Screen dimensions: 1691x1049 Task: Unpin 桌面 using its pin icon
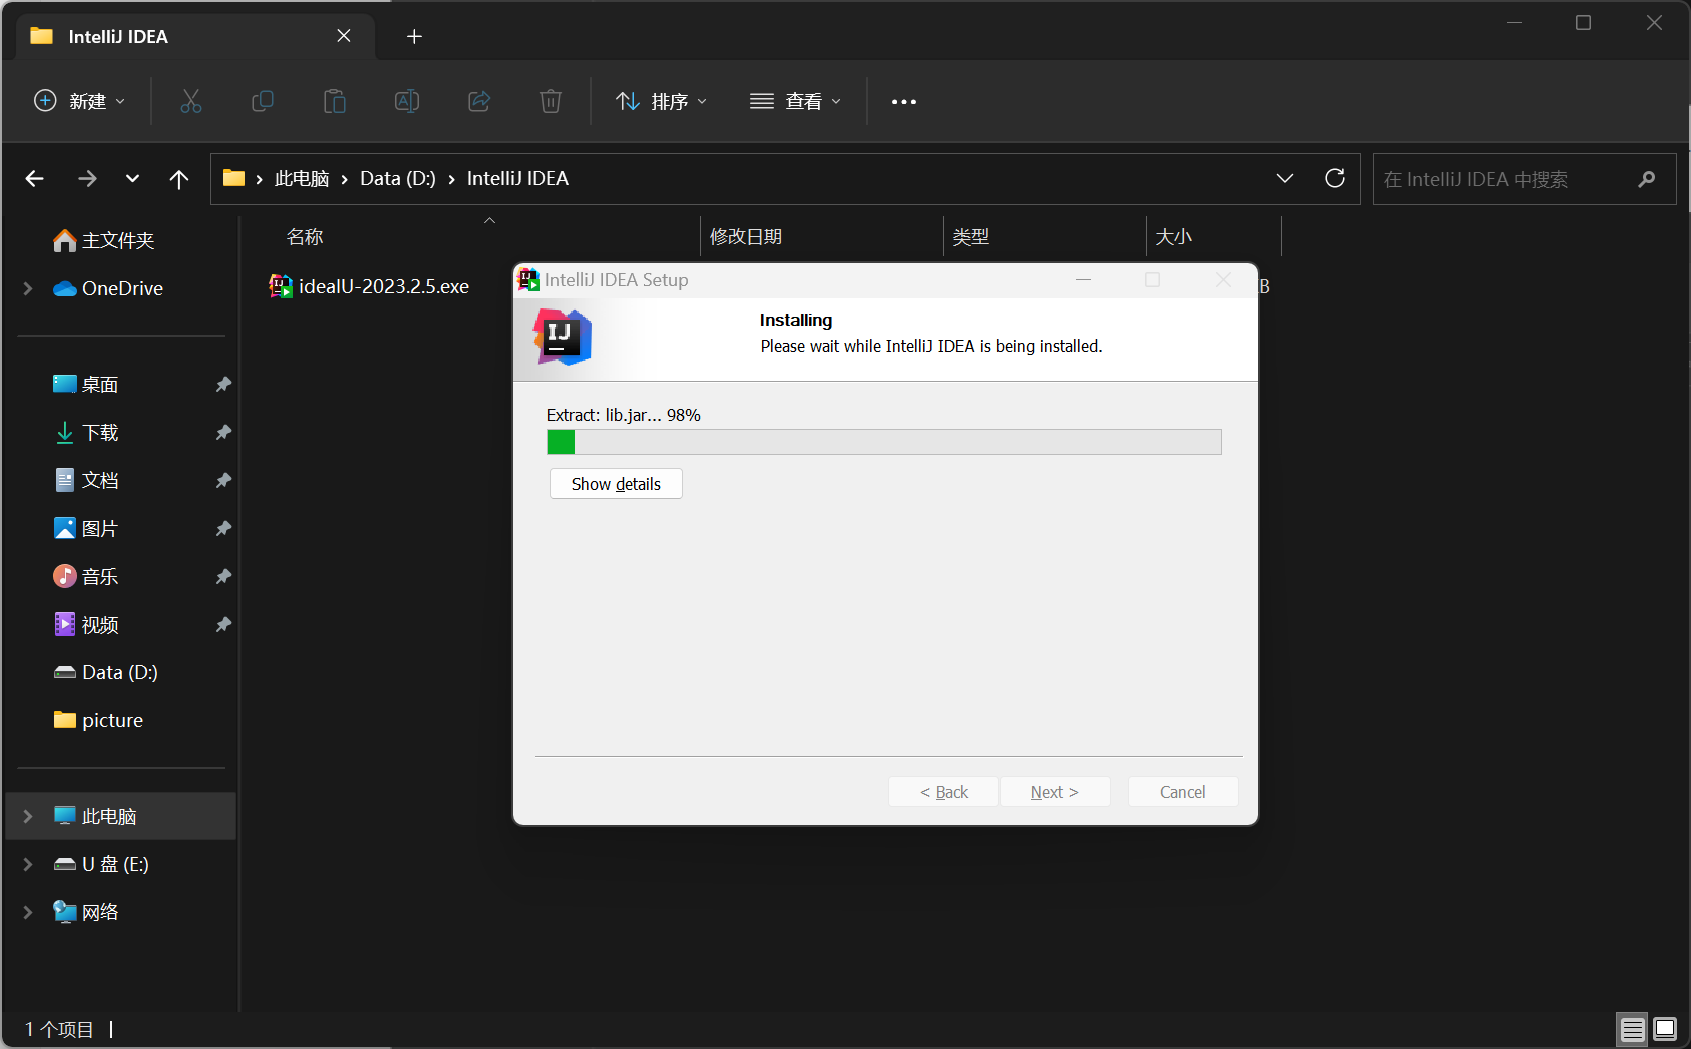click(223, 384)
